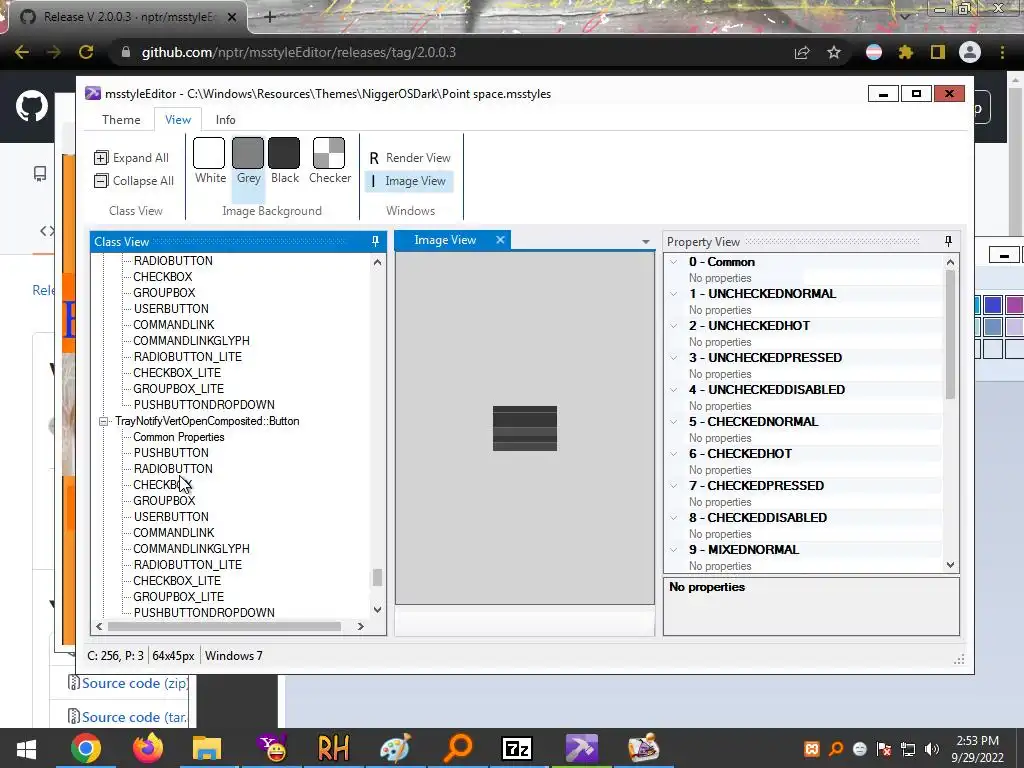Close the Image View tab
The image size is (1024, 768).
point(500,240)
